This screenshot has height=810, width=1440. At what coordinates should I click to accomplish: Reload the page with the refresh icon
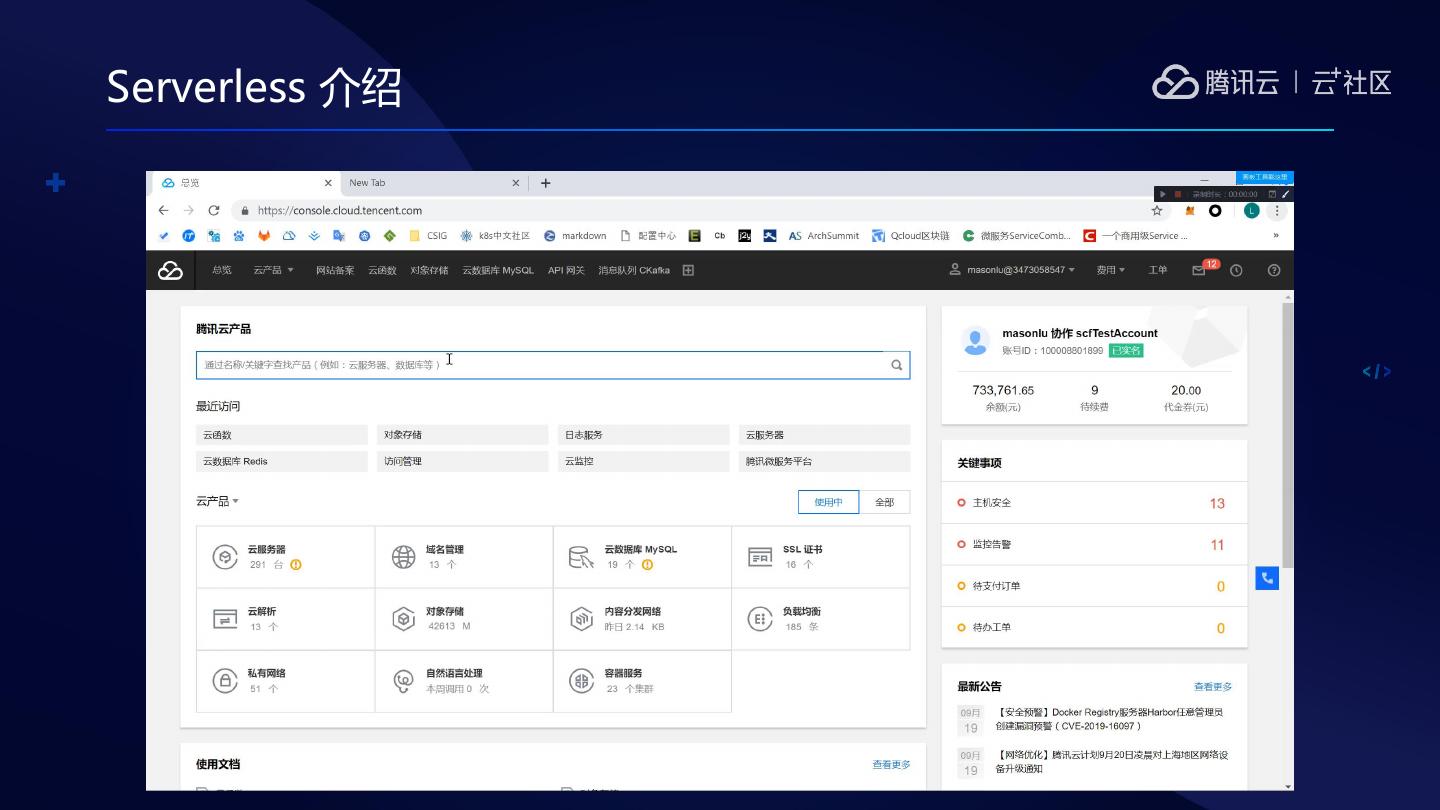[213, 210]
